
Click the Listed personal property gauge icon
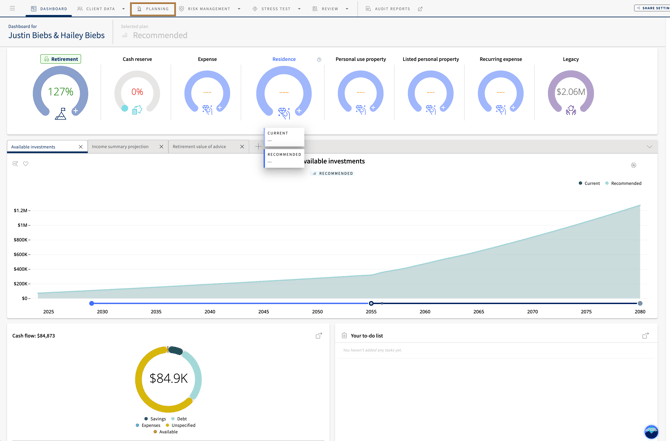(431, 110)
